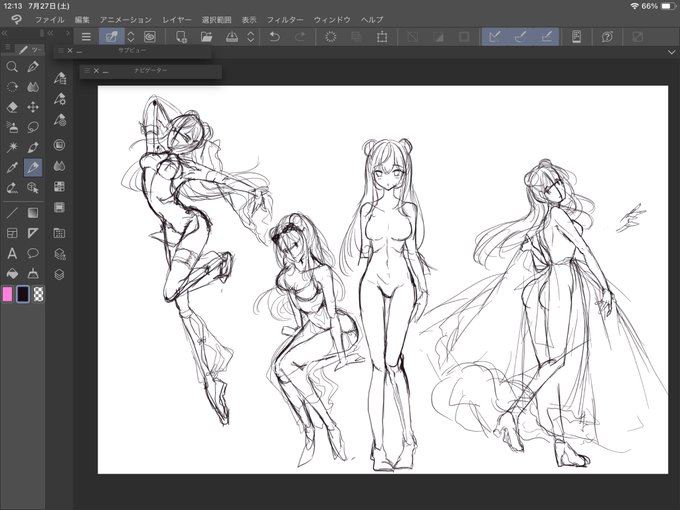Viewport: 680px width, 510px height.
Task: Open the 選択範囲 menu
Action: point(216,20)
